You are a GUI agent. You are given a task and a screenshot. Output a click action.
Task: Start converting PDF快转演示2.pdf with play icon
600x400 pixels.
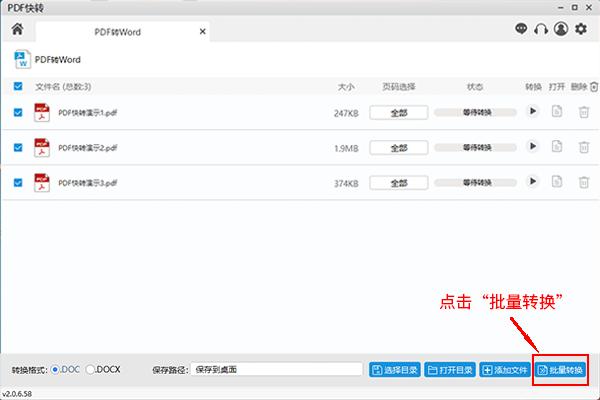(532, 146)
